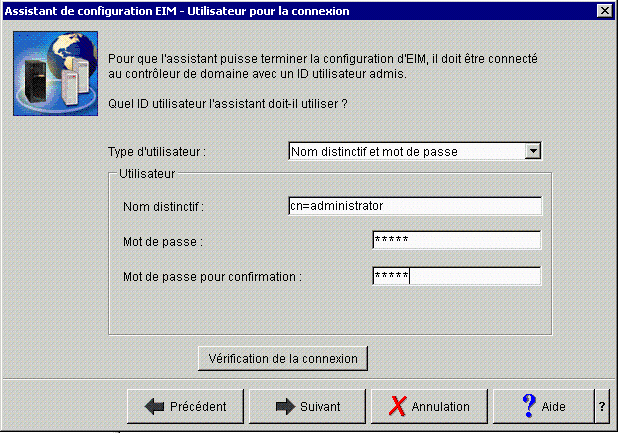Click the Nom distinctif field containing cn=administrator

[415, 206]
